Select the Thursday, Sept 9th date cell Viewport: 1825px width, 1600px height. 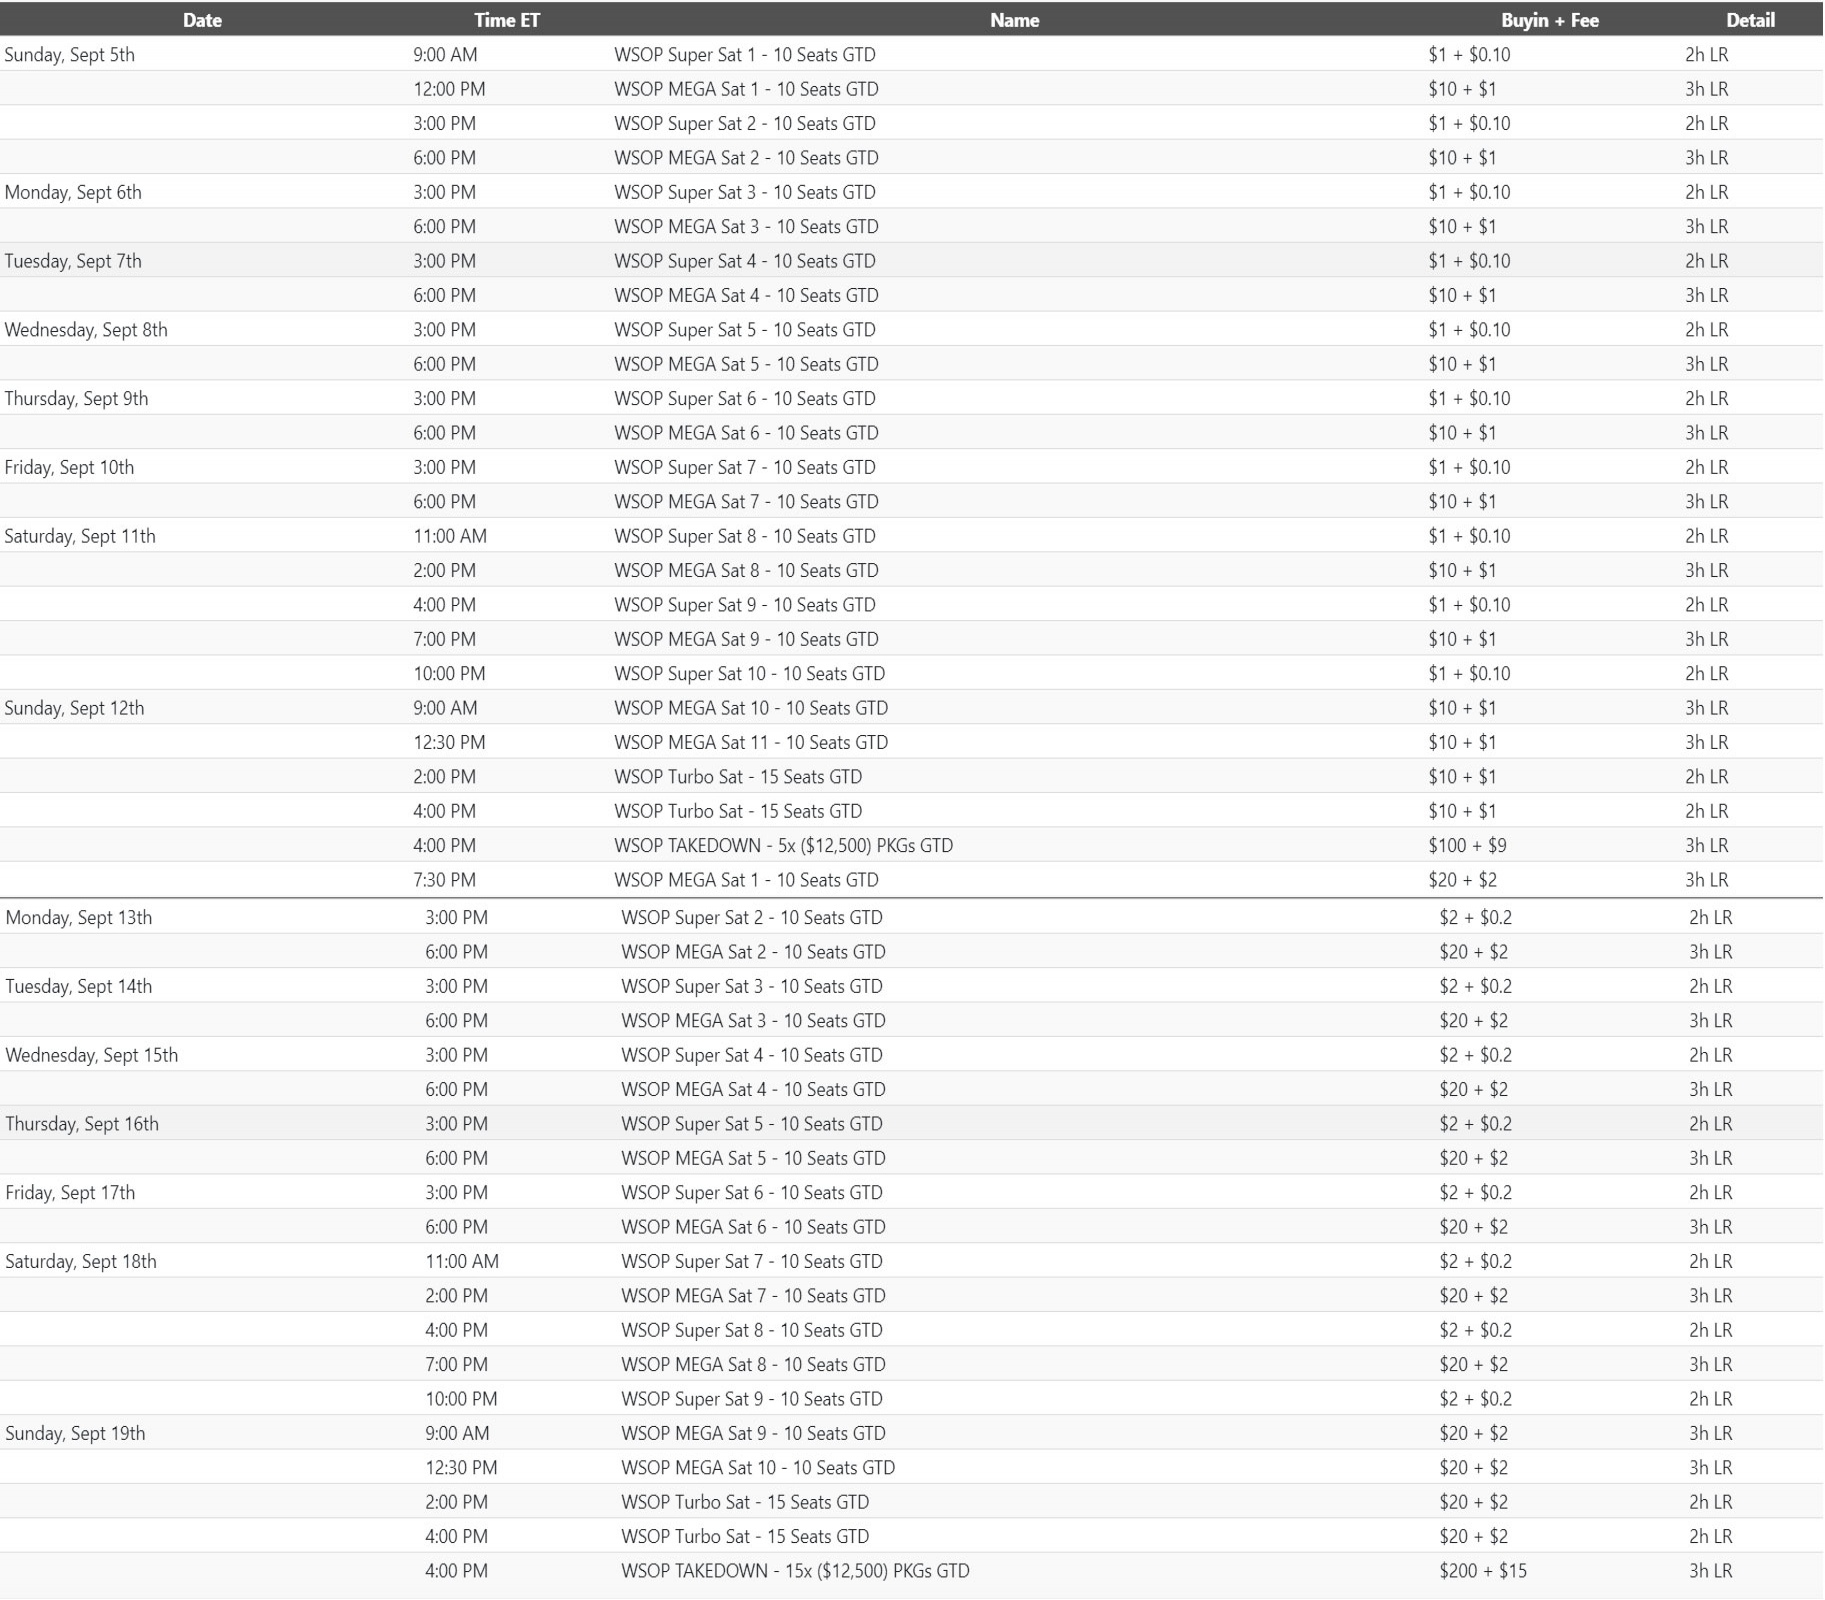coord(76,399)
